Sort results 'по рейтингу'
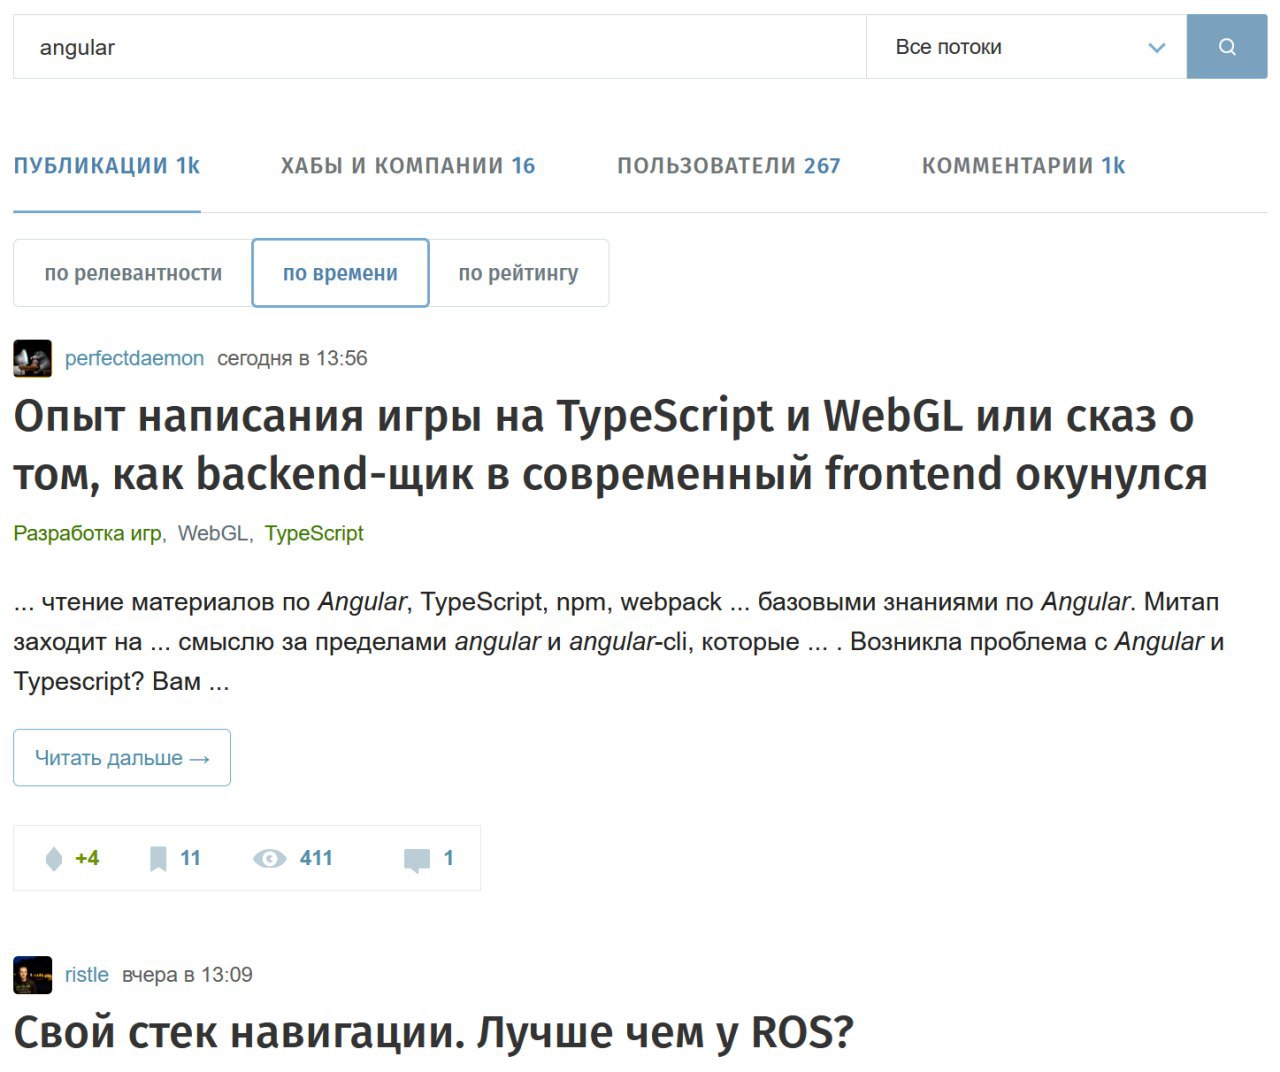The image size is (1280, 1072). point(518,273)
